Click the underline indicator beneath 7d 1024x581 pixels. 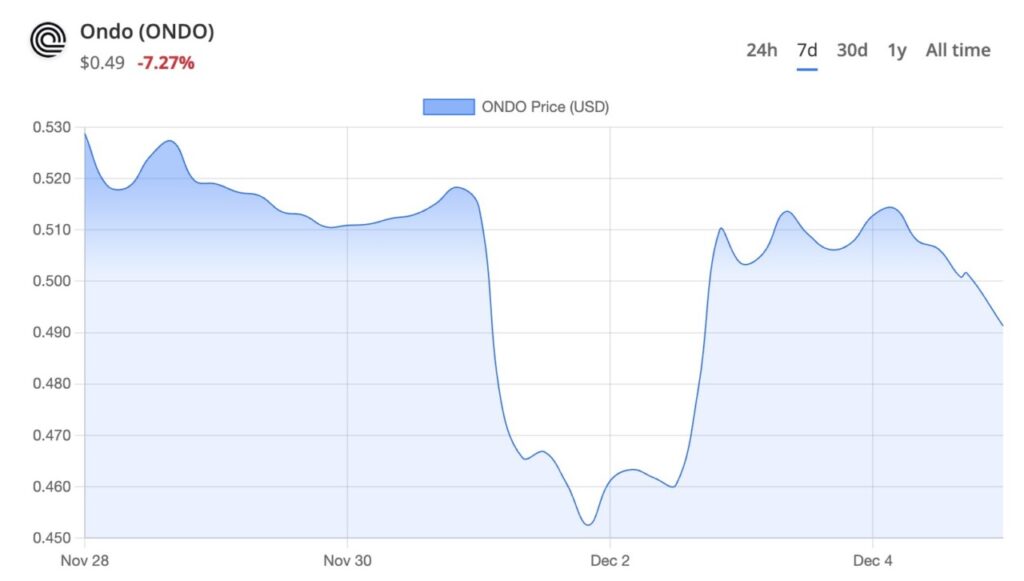point(806,67)
